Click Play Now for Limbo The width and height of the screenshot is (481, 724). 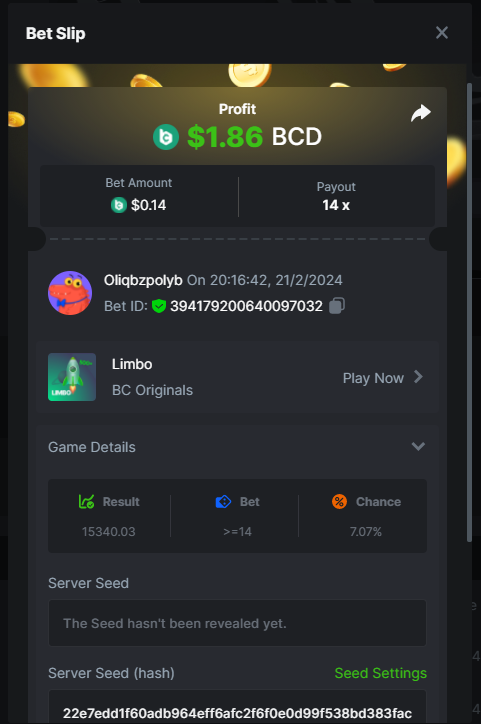[373, 378]
